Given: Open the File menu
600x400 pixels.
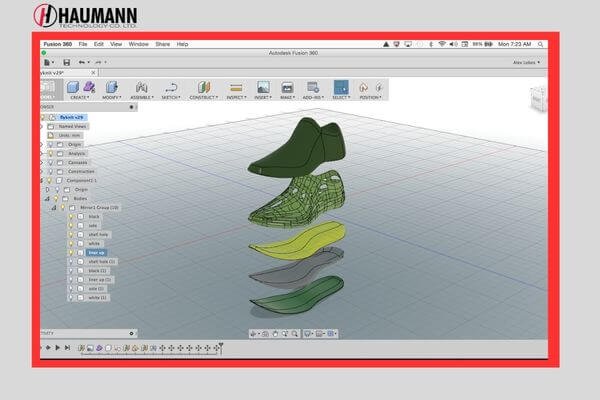Looking at the screenshot, I should tap(82, 44).
